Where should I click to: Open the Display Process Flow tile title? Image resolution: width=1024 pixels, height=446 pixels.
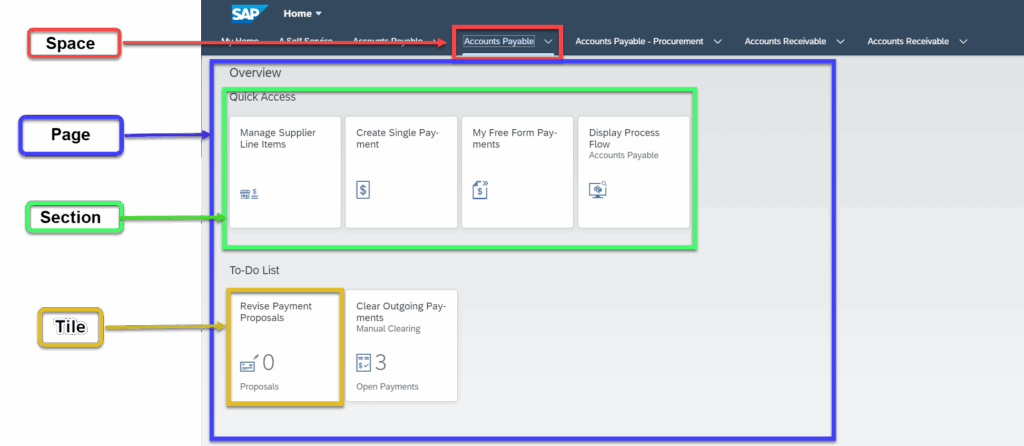point(626,138)
